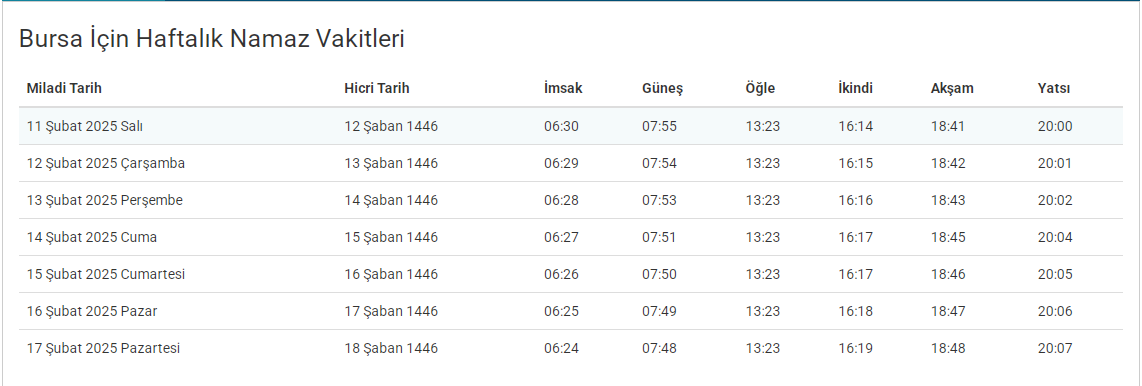The image size is (1142, 386).
Task: Click the Bursa İçin Haftalık Namaz Vakitleri heading
Action: click(x=211, y=39)
